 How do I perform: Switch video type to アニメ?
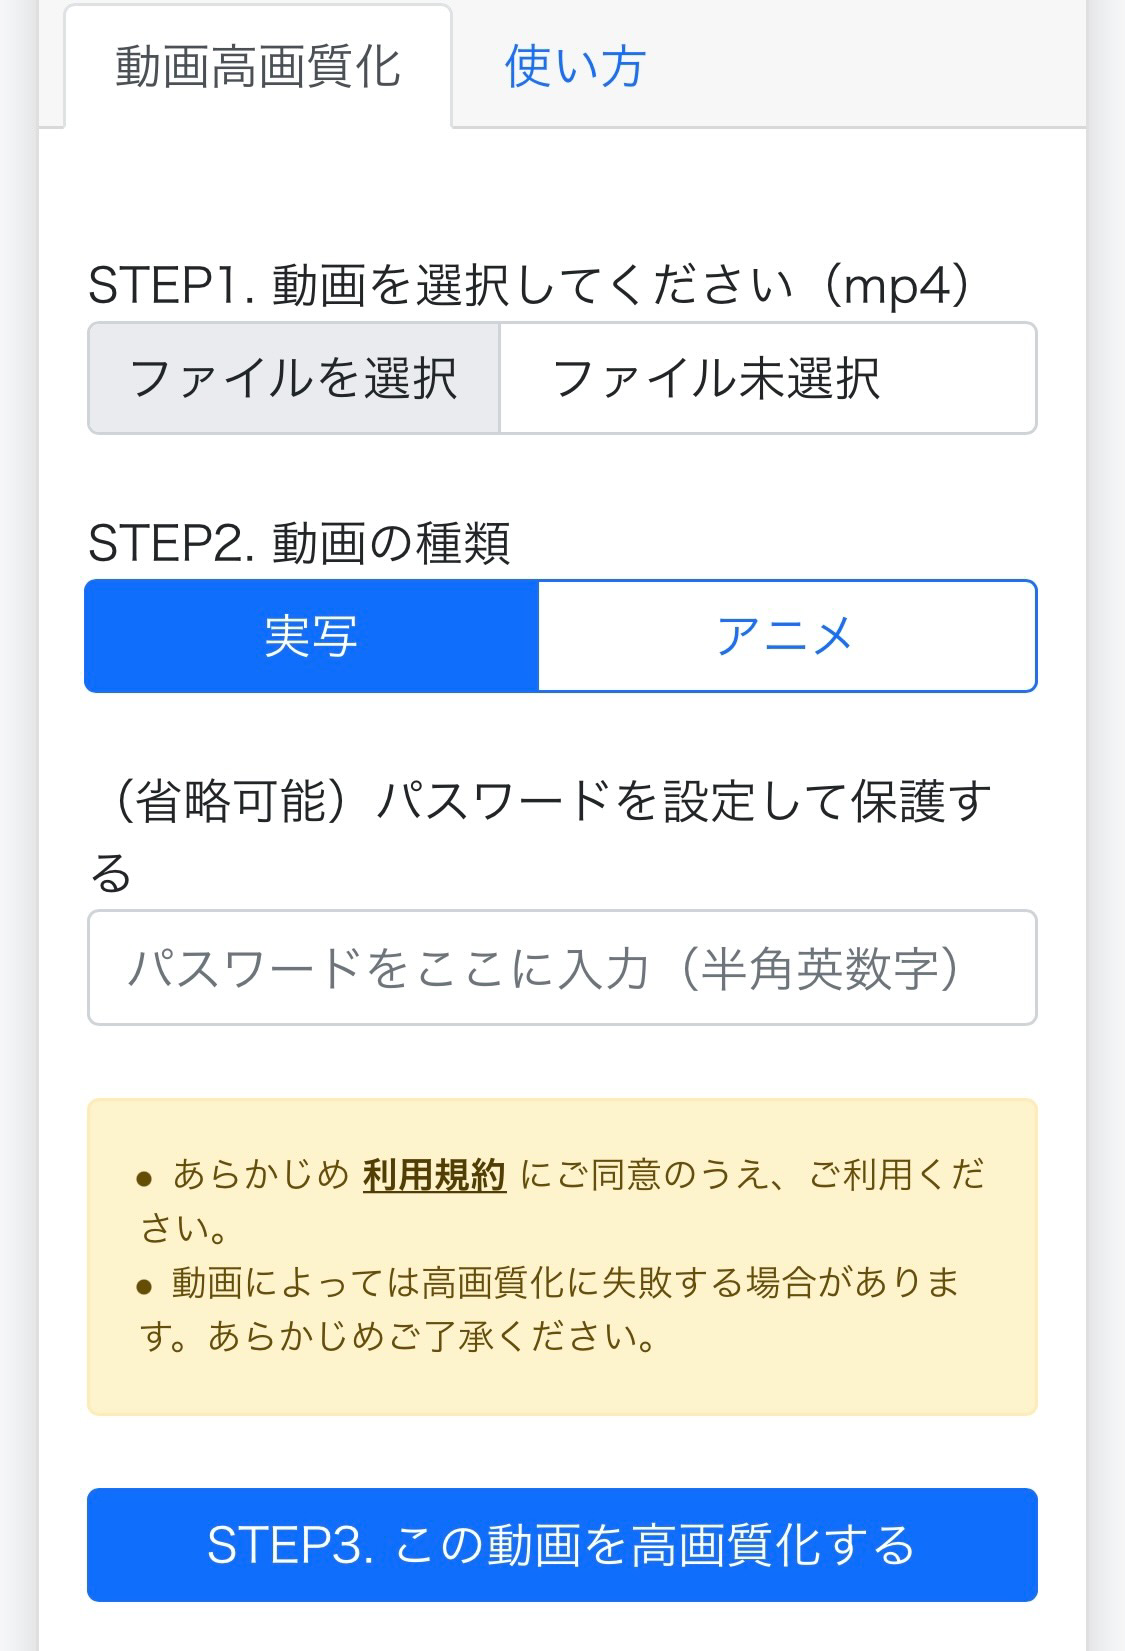(x=786, y=636)
